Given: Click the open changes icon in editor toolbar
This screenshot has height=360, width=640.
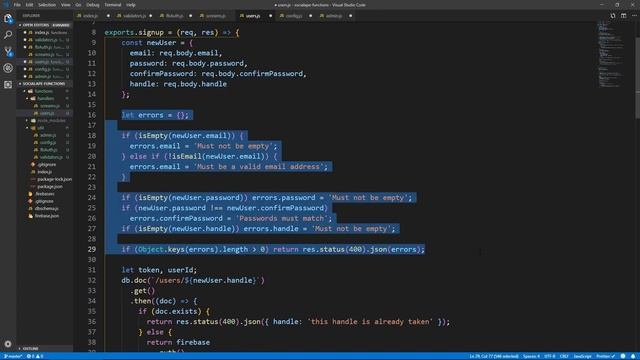Looking at the screenshot, I should pyautogui.click(x=613, y=16).
